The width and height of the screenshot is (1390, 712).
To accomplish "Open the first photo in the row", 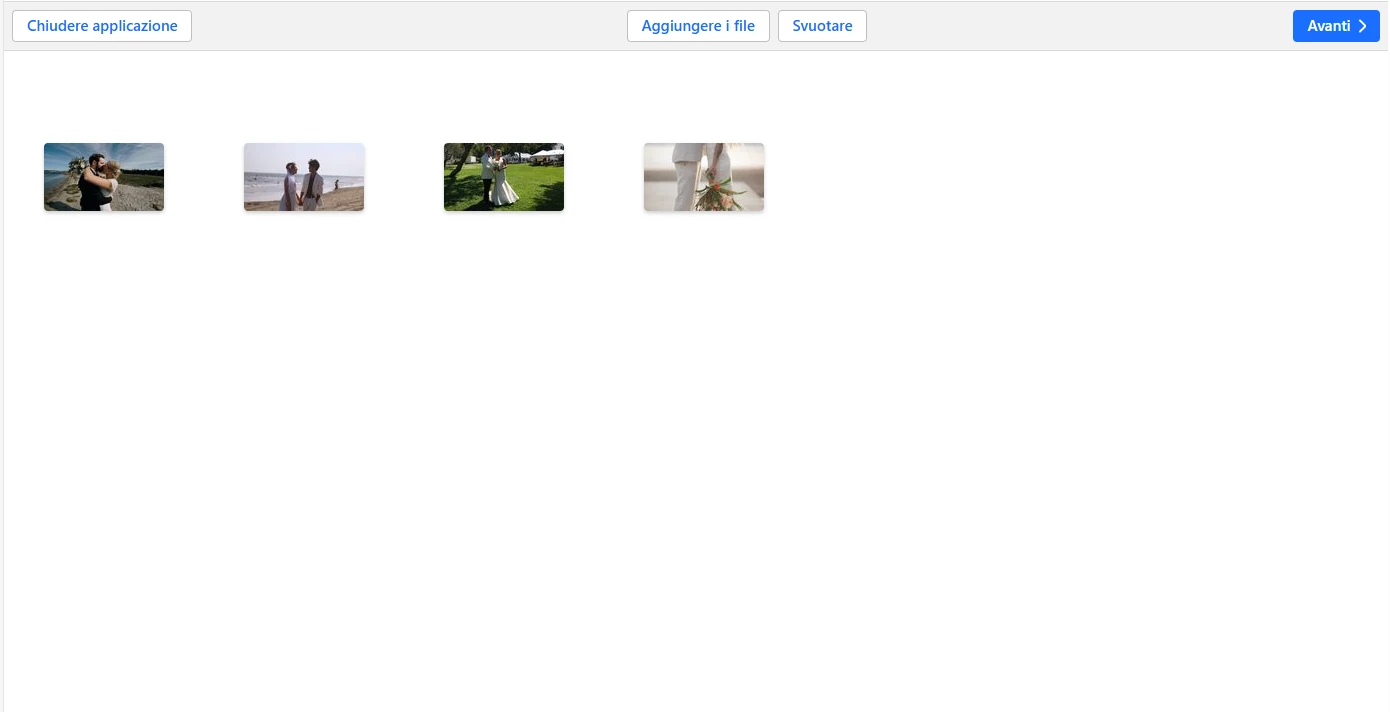I will [x=104, y=177].
